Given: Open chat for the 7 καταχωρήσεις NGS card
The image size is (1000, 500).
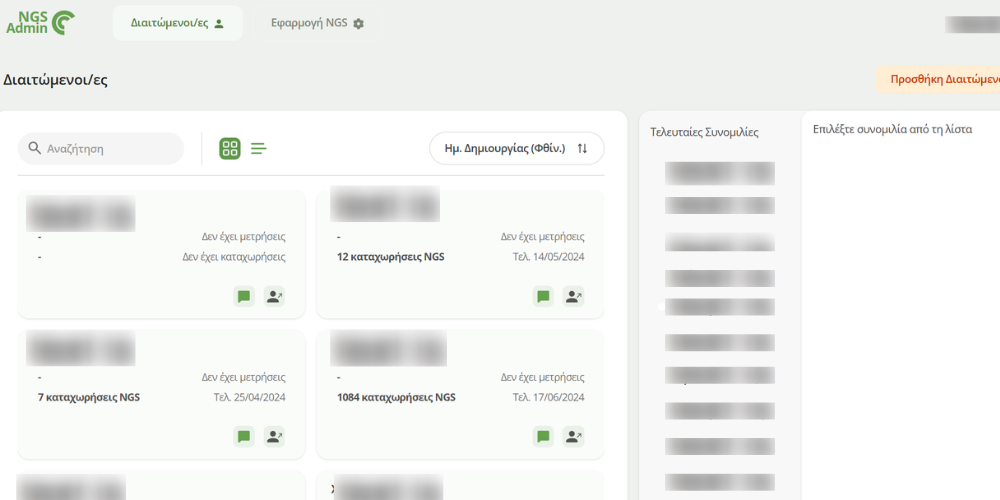Looking at the screenshot, I should point(244,436).
